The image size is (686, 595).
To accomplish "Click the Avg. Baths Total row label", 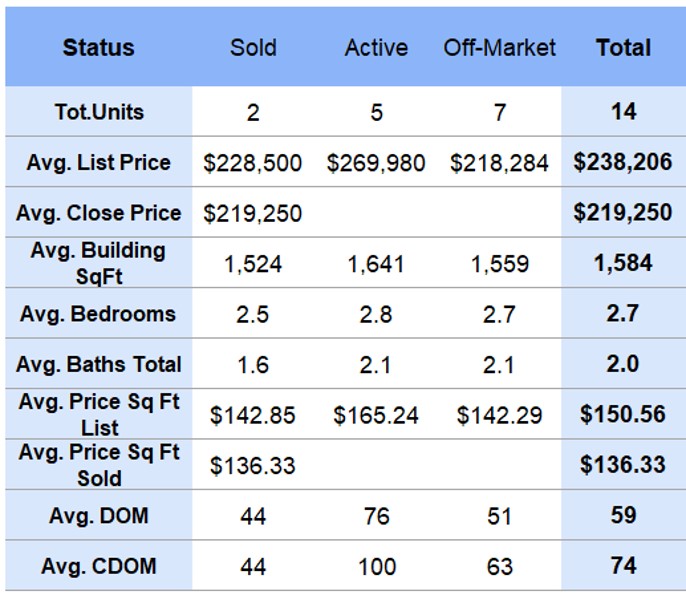I will [98, 364].
